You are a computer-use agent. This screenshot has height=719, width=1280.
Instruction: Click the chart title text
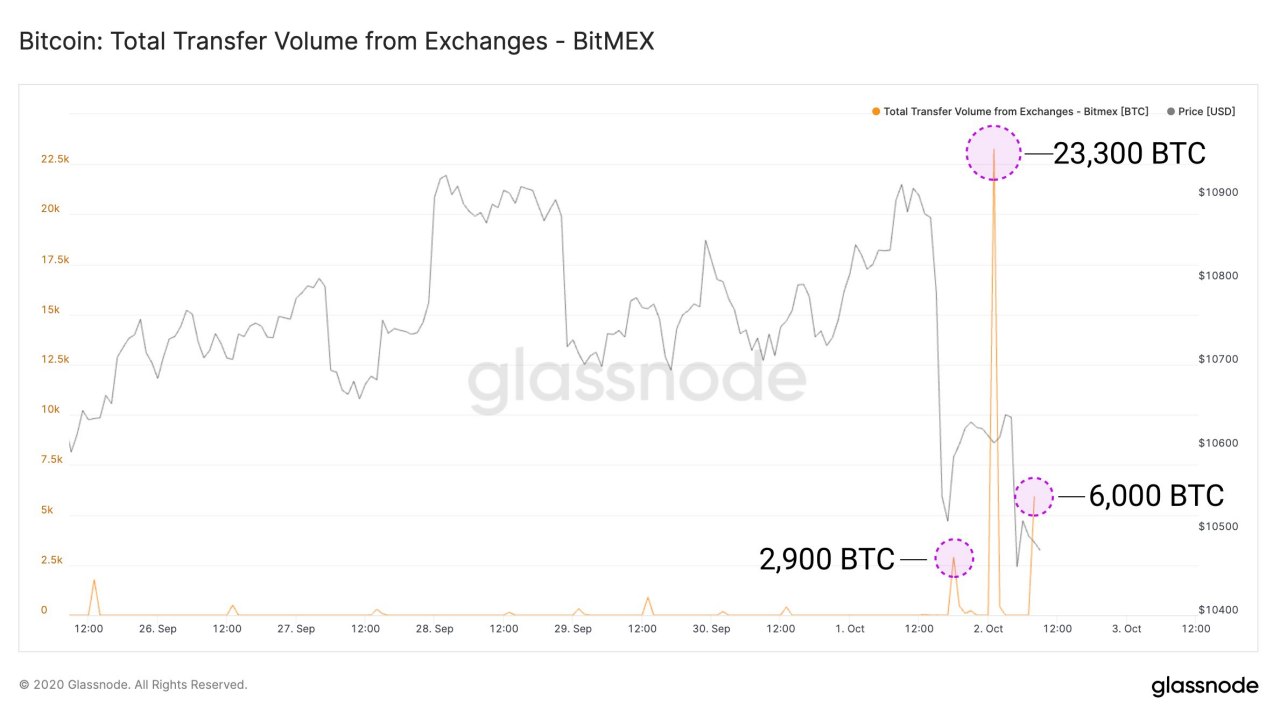[337, 42]
